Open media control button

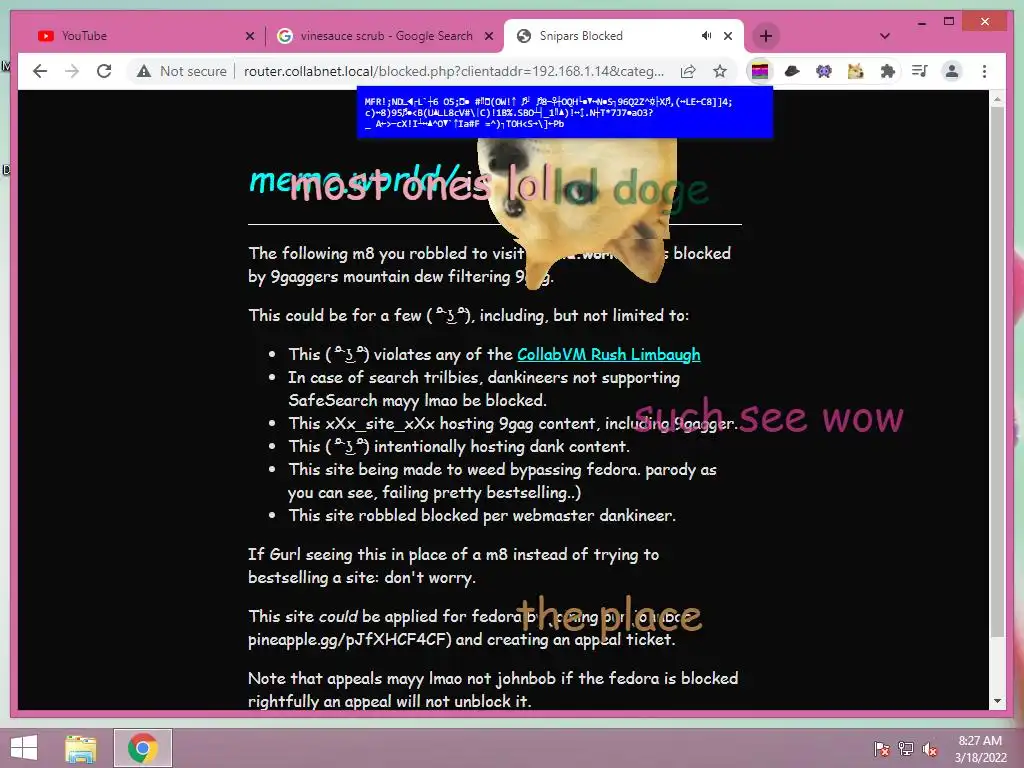[920, 71]
